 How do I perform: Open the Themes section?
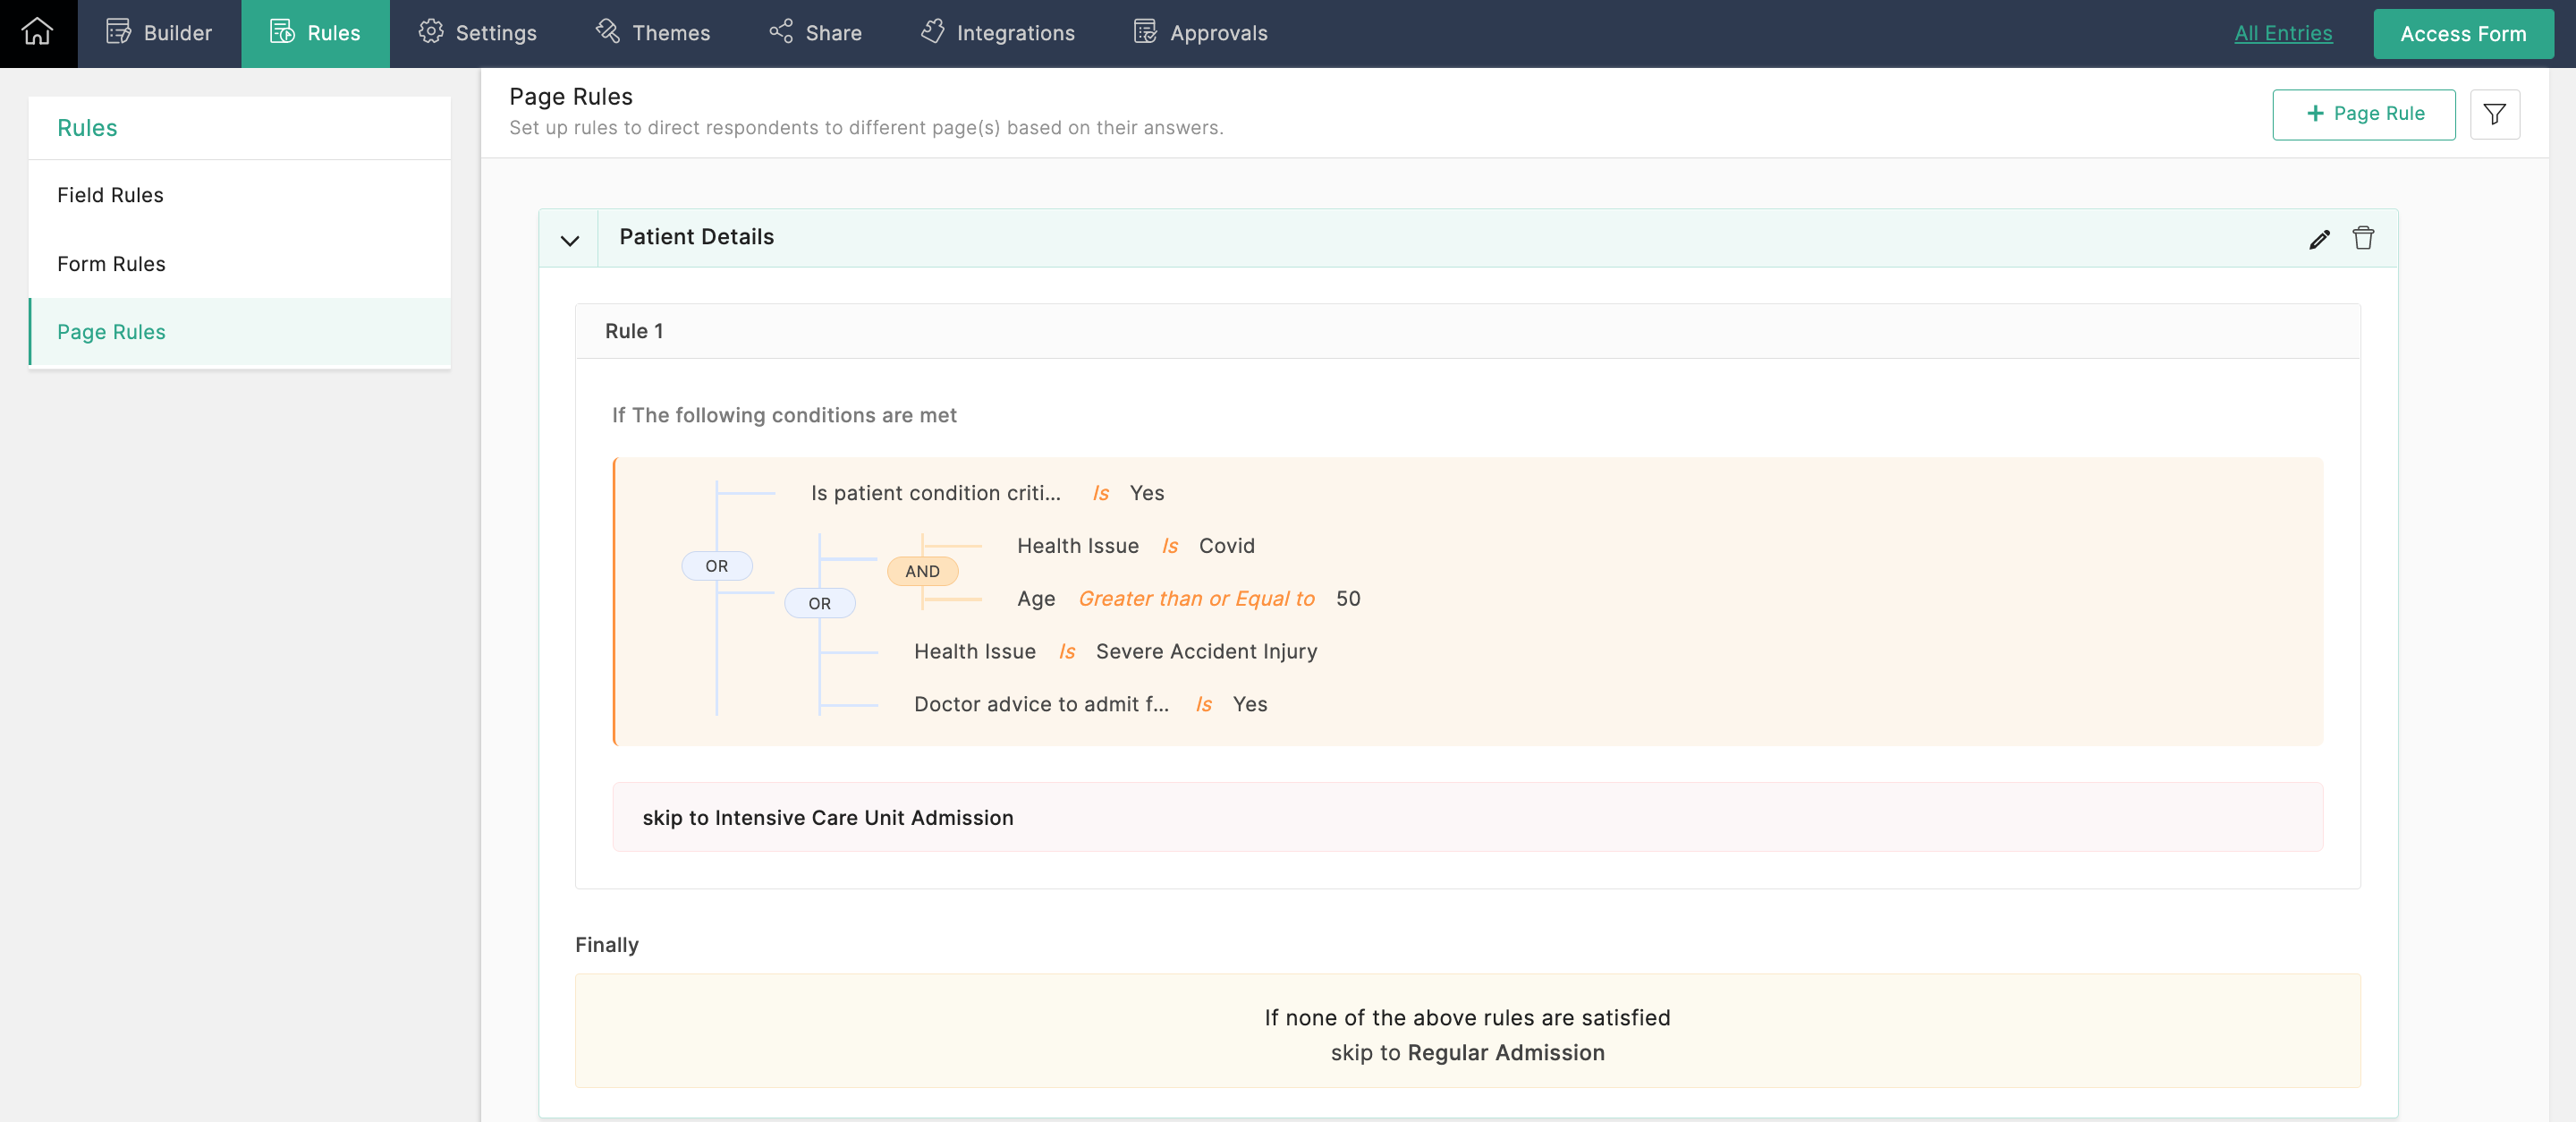pyautogui.click(x=652, y=33)
